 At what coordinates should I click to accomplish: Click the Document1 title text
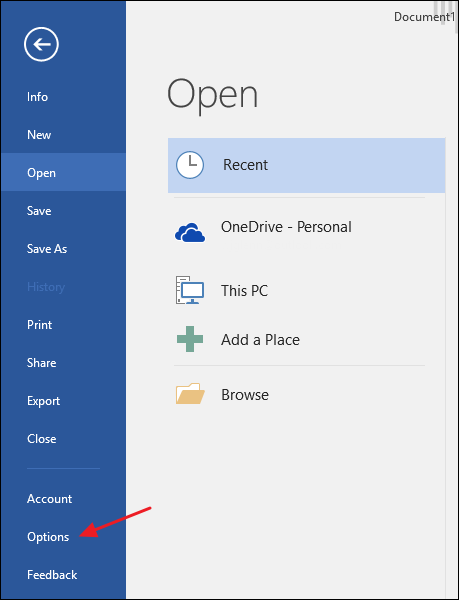tap(425, 17)
